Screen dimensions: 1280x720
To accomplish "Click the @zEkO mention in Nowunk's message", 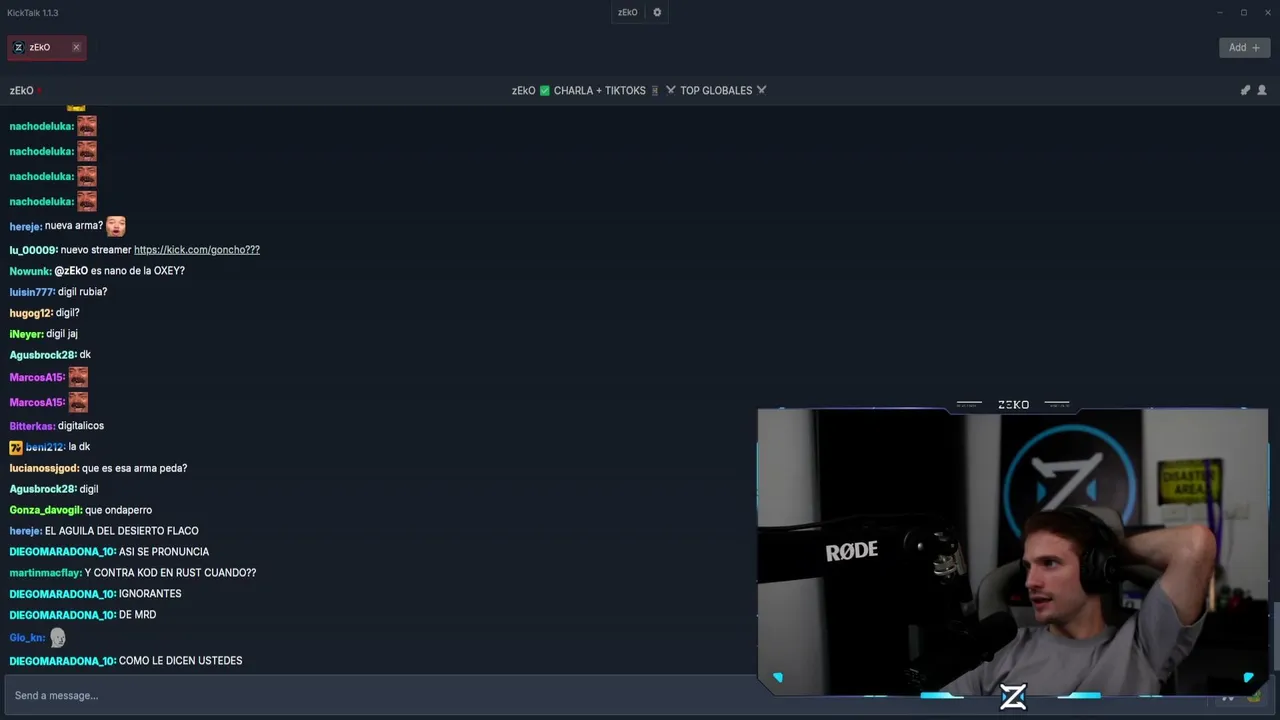I will pyautogui.click(x=71, y=271).
